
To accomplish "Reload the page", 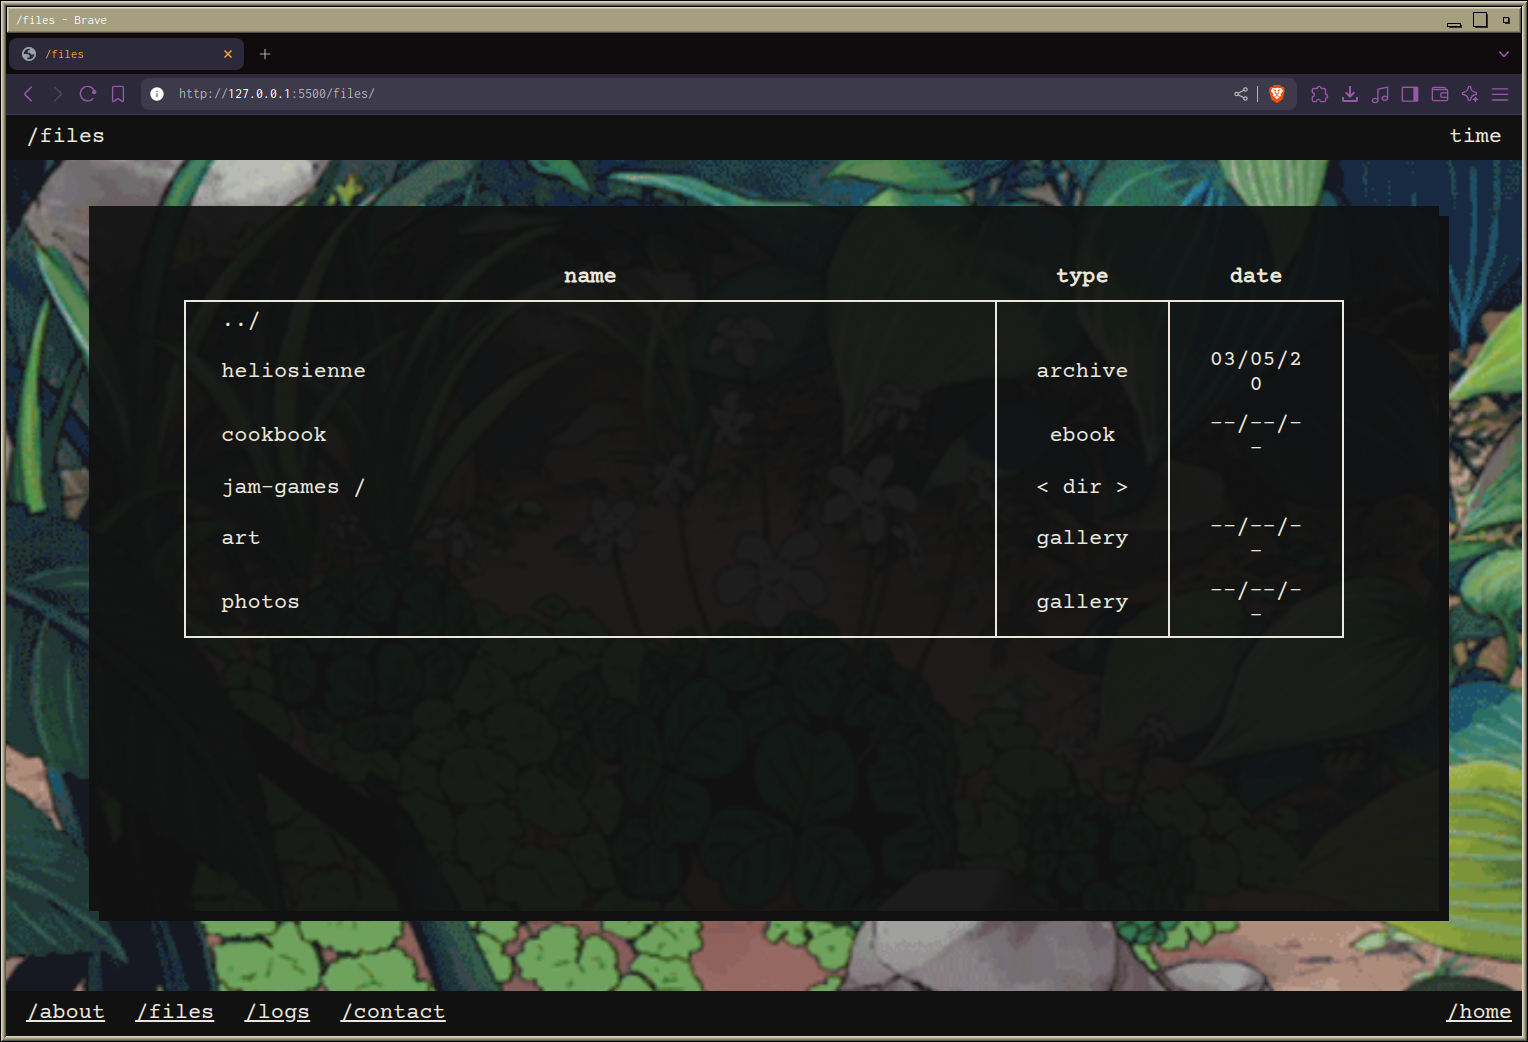I will (x=88, y=94).
